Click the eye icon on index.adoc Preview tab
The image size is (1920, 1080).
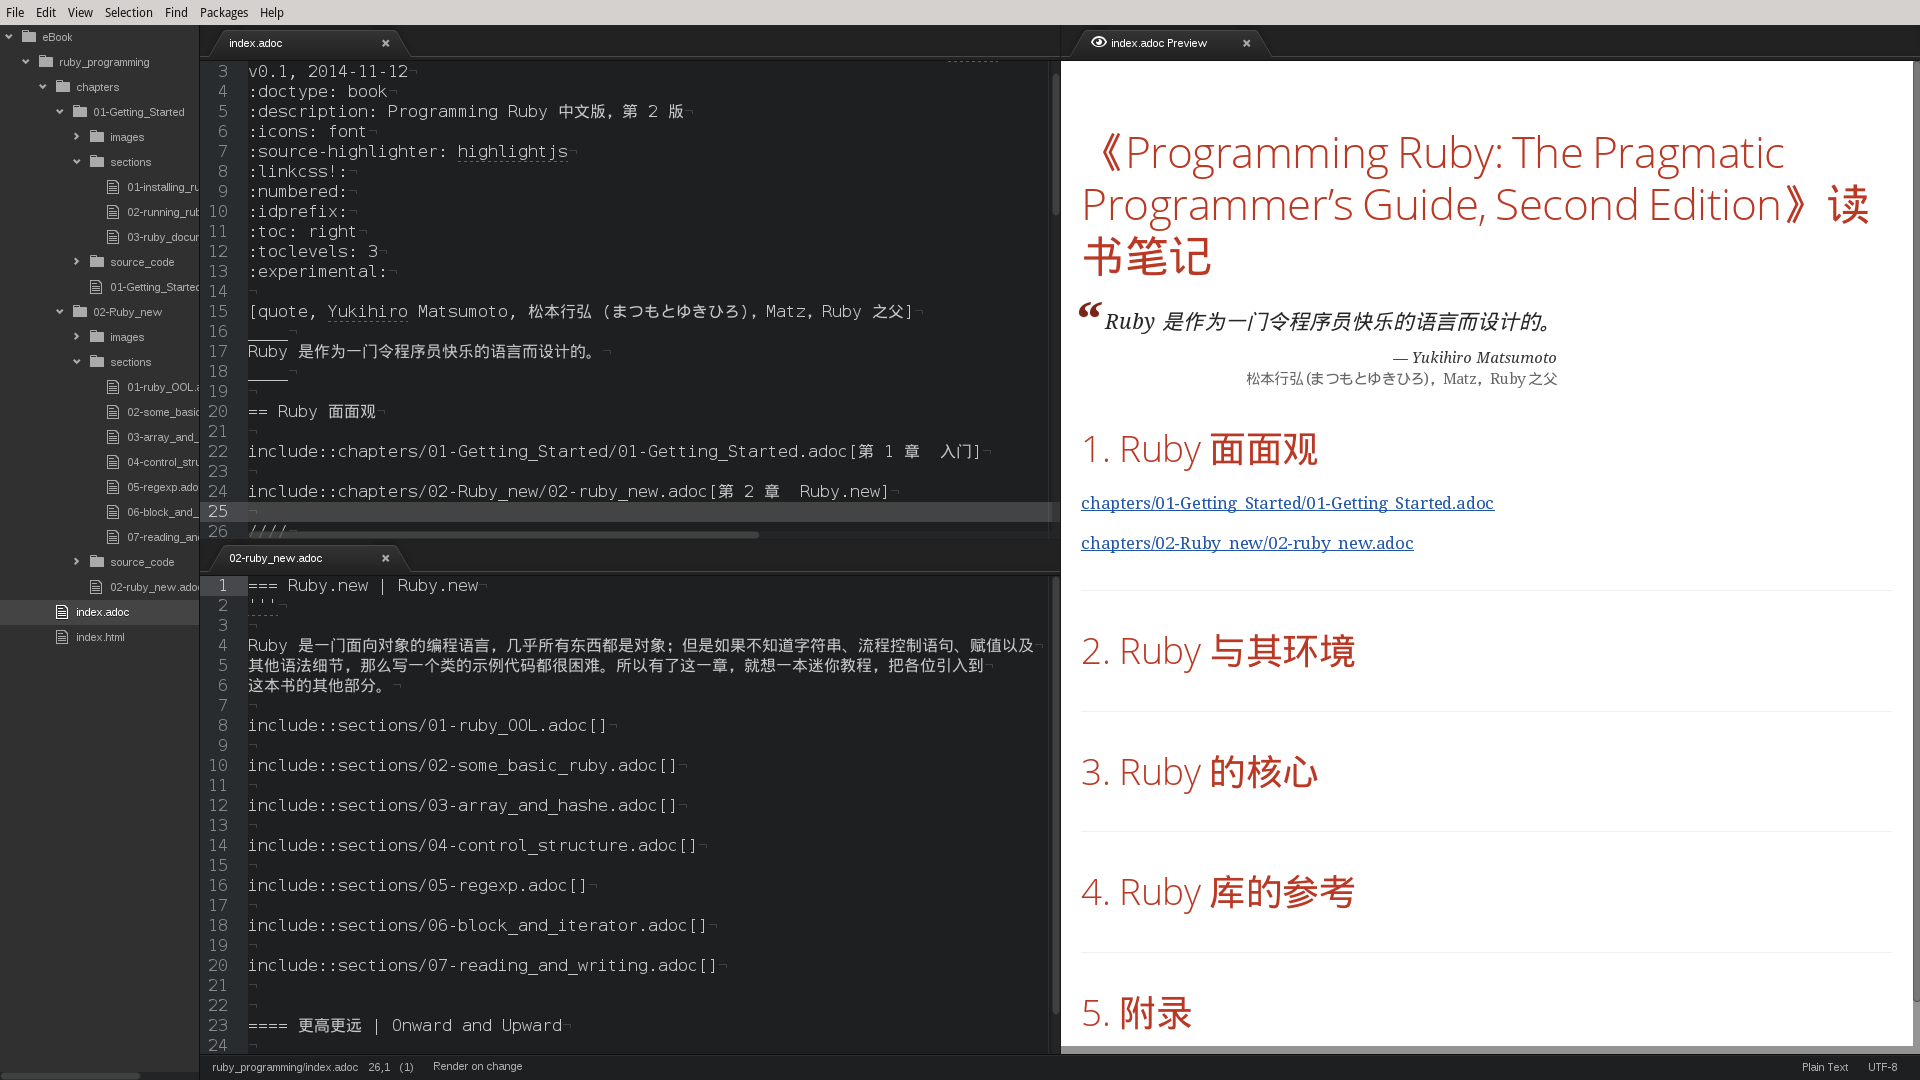pyautogui.click(x=1098, y=43)
